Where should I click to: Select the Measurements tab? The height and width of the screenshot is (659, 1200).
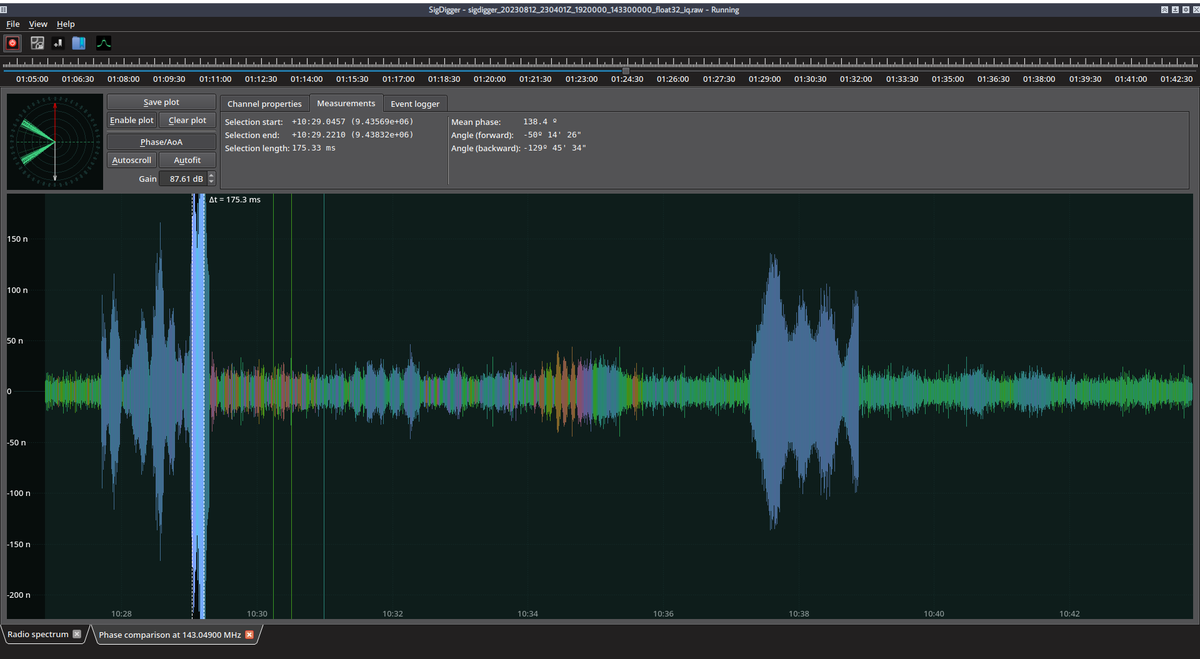point(346,103)
